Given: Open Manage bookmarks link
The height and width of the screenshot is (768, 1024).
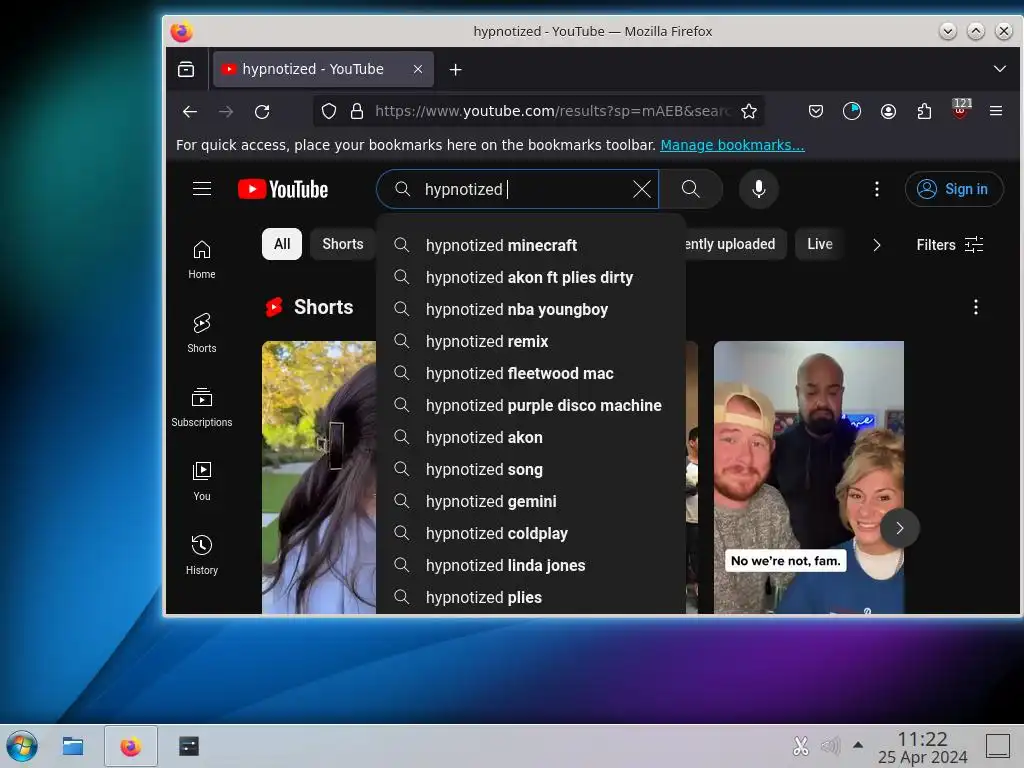Looking at the screenshot, I should (x=732, y=145).
